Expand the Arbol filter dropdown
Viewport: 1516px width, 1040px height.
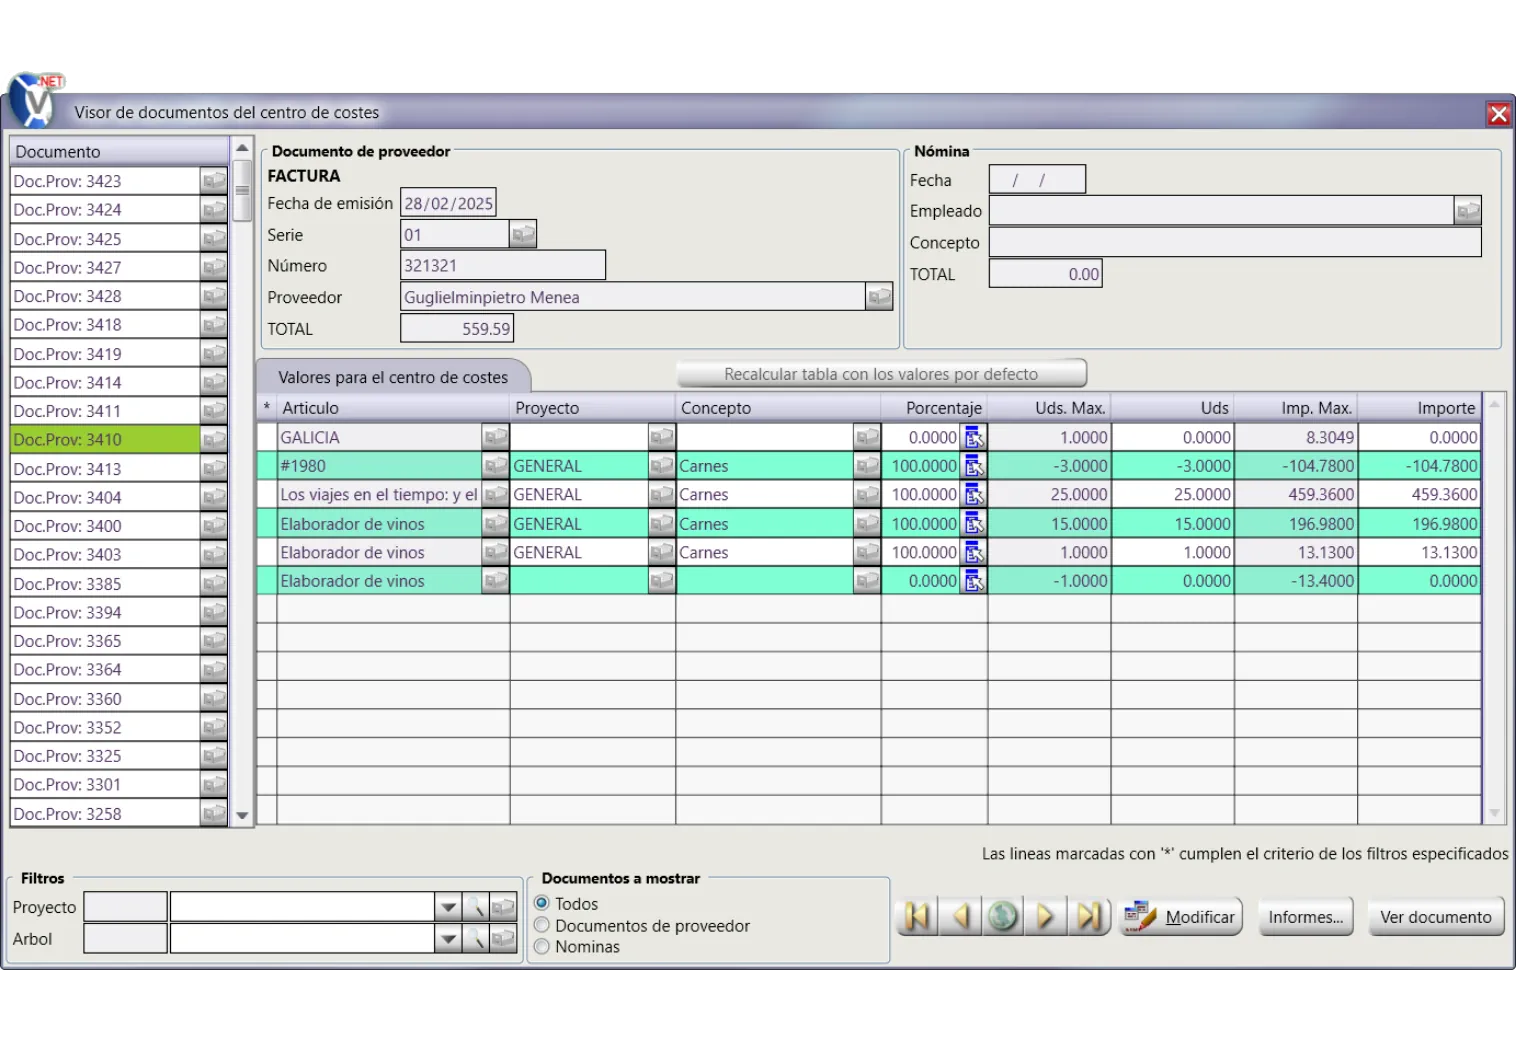448,939
